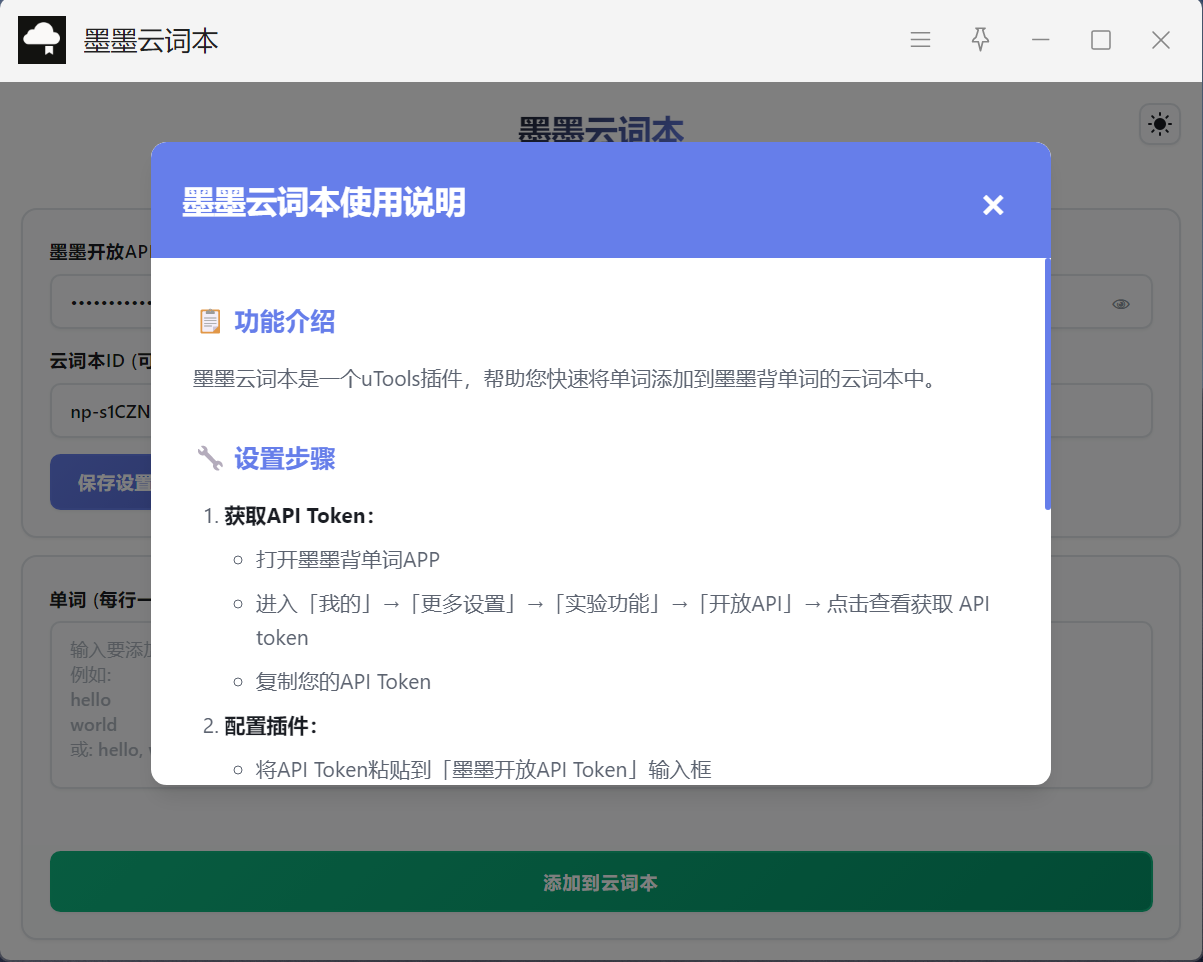This screenshot has width=1203, height=962.
Task: Click the 配置插件 step title
Action: point(271,726)
